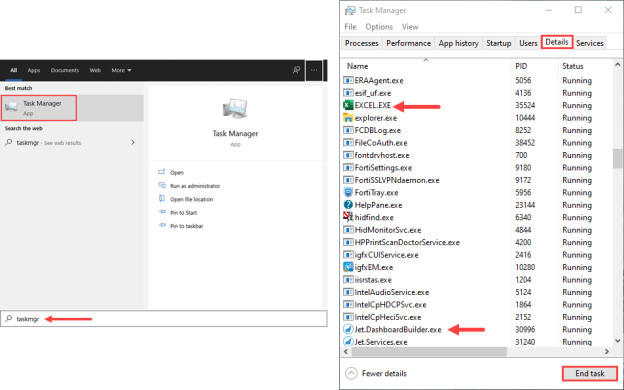The width and height of the screenshot is (624, 390).
Task: Click the End task button
Action: coord(590,373)
